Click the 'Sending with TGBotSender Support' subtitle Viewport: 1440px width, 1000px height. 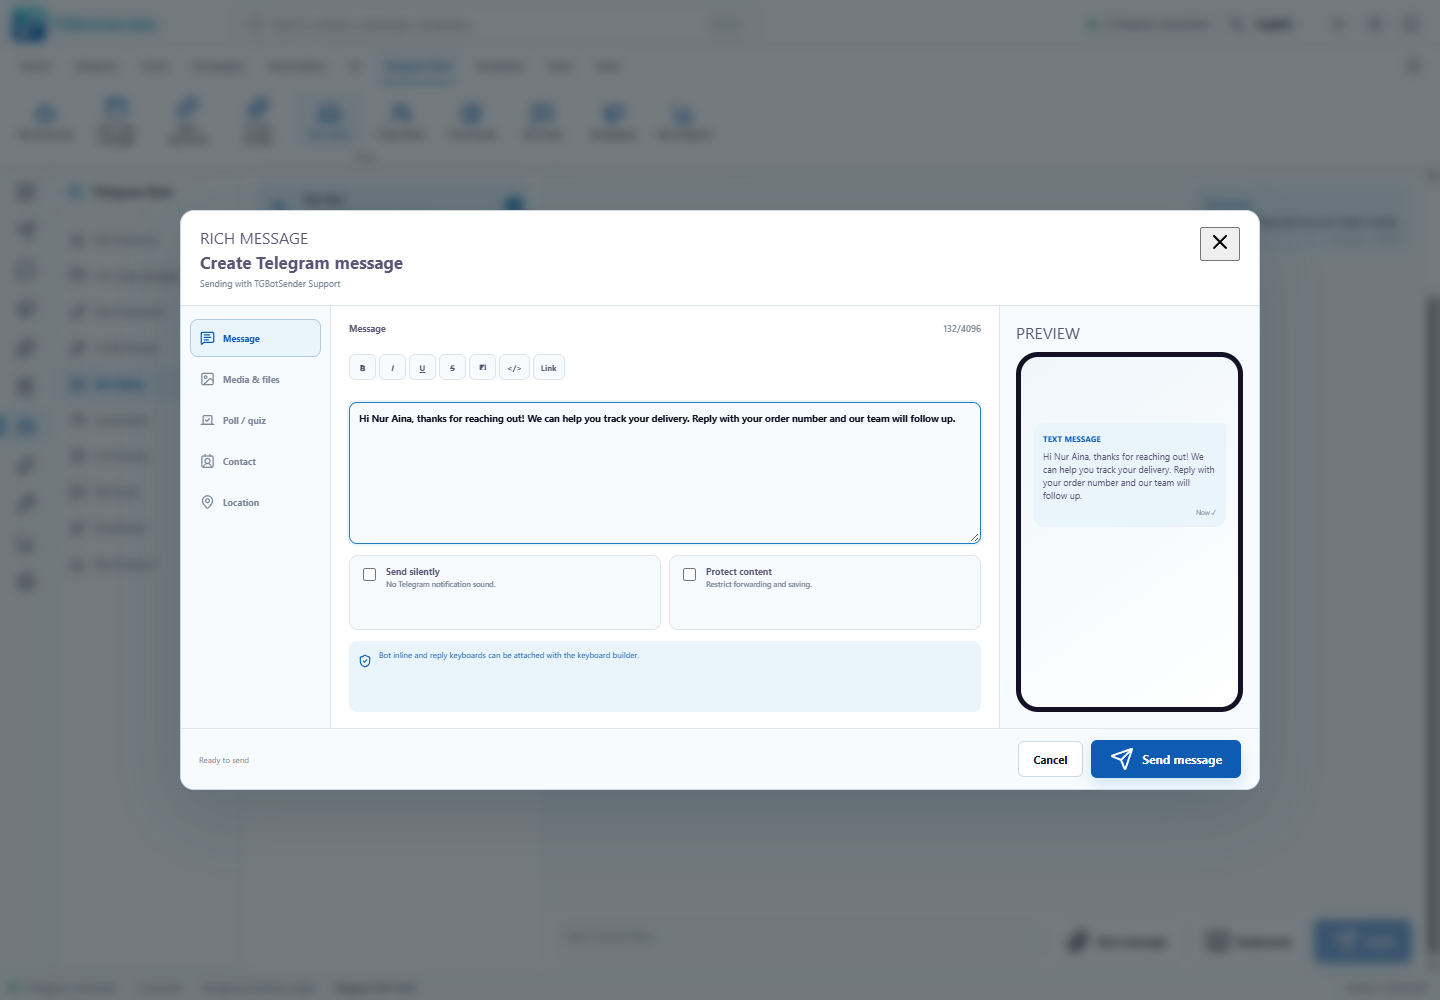coord(270,284)
